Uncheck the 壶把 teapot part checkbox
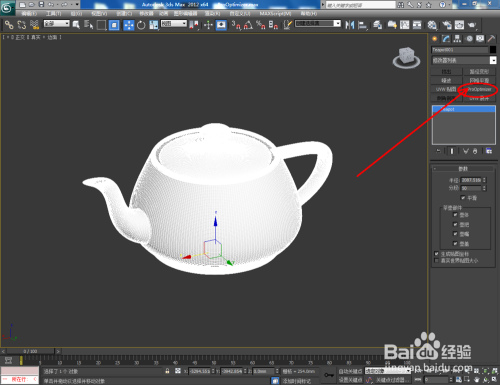Screen dimensions: 500x385 (455, 224)
